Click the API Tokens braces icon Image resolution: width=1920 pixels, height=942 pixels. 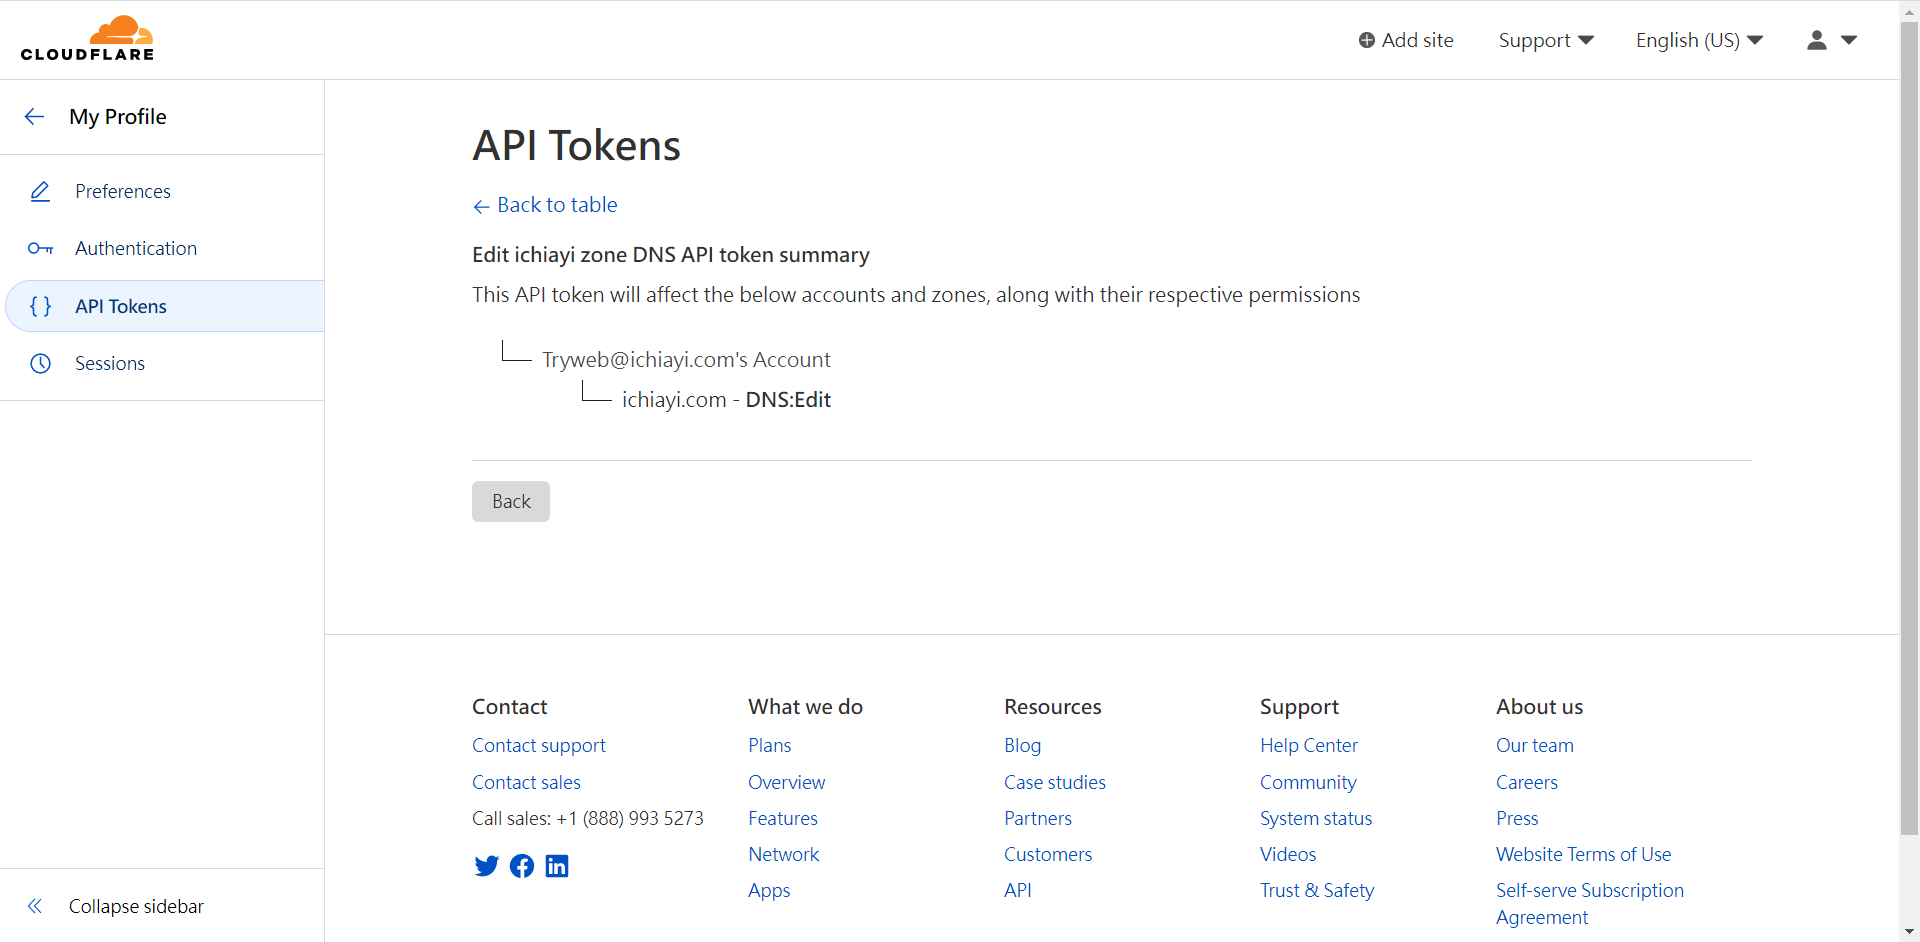40,306
